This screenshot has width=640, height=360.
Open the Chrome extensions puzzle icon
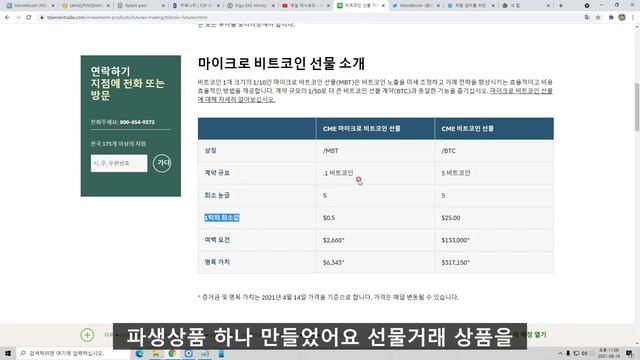point(611,18)
